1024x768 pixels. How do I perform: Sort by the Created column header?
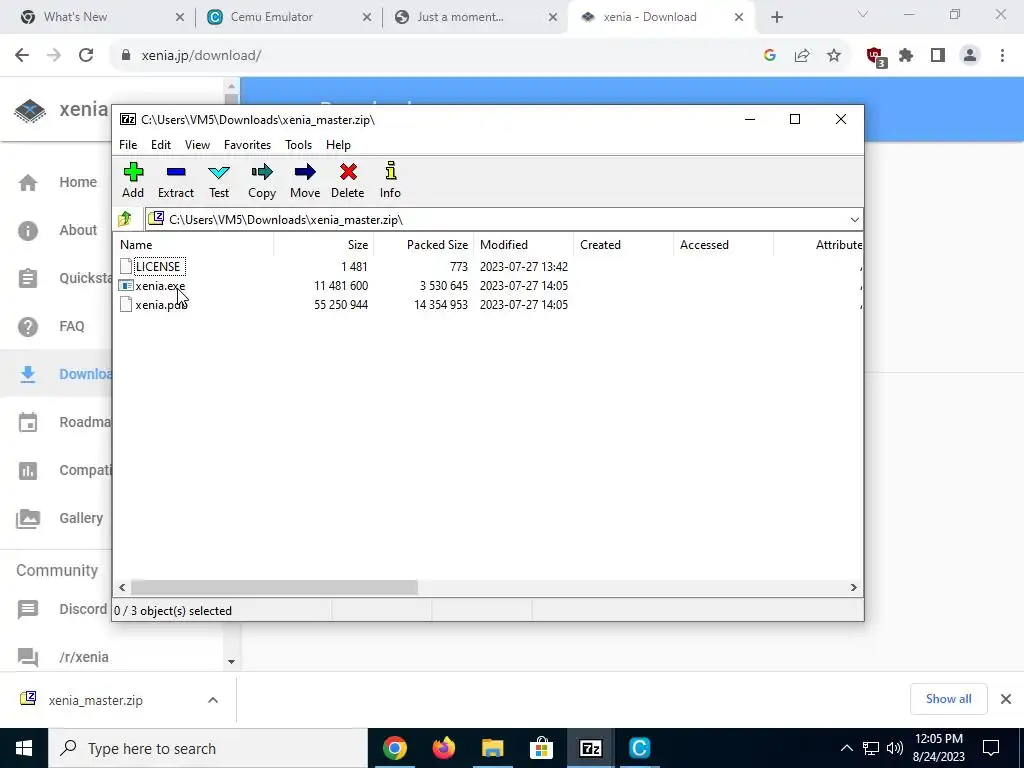pyautogui.click(x=623, y=245)
